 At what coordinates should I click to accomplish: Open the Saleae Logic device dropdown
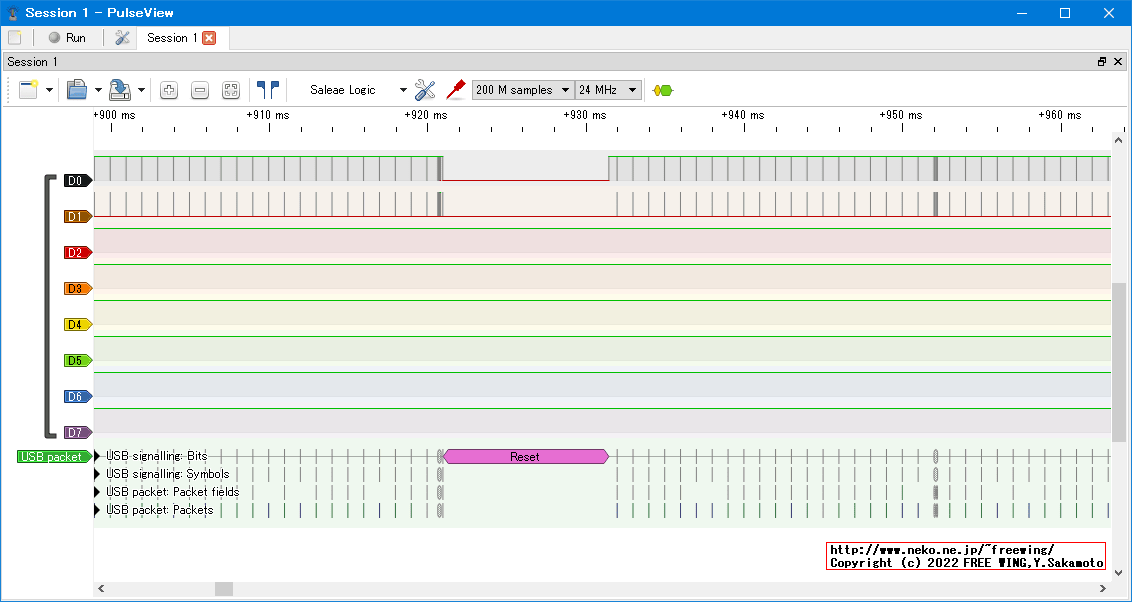[x=358, y=90]
